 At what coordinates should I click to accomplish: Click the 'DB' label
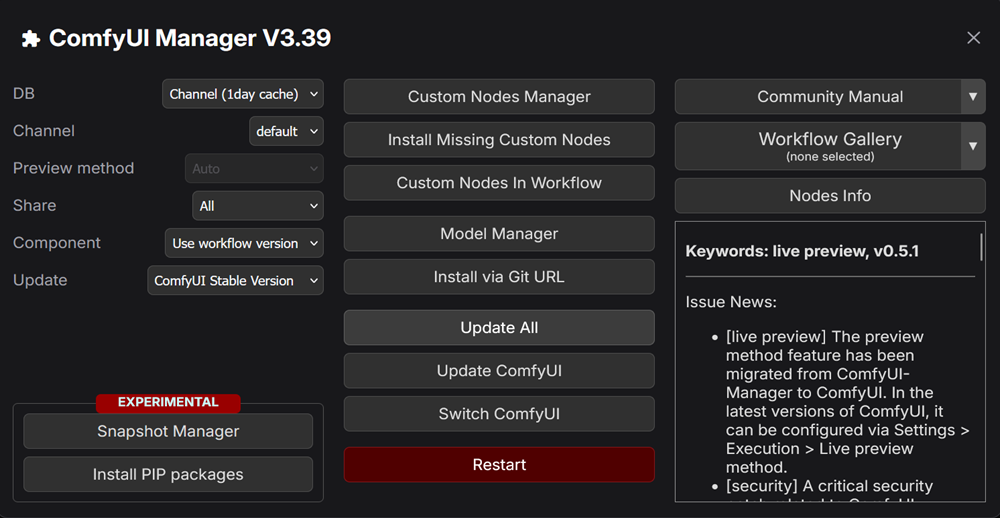24,94
